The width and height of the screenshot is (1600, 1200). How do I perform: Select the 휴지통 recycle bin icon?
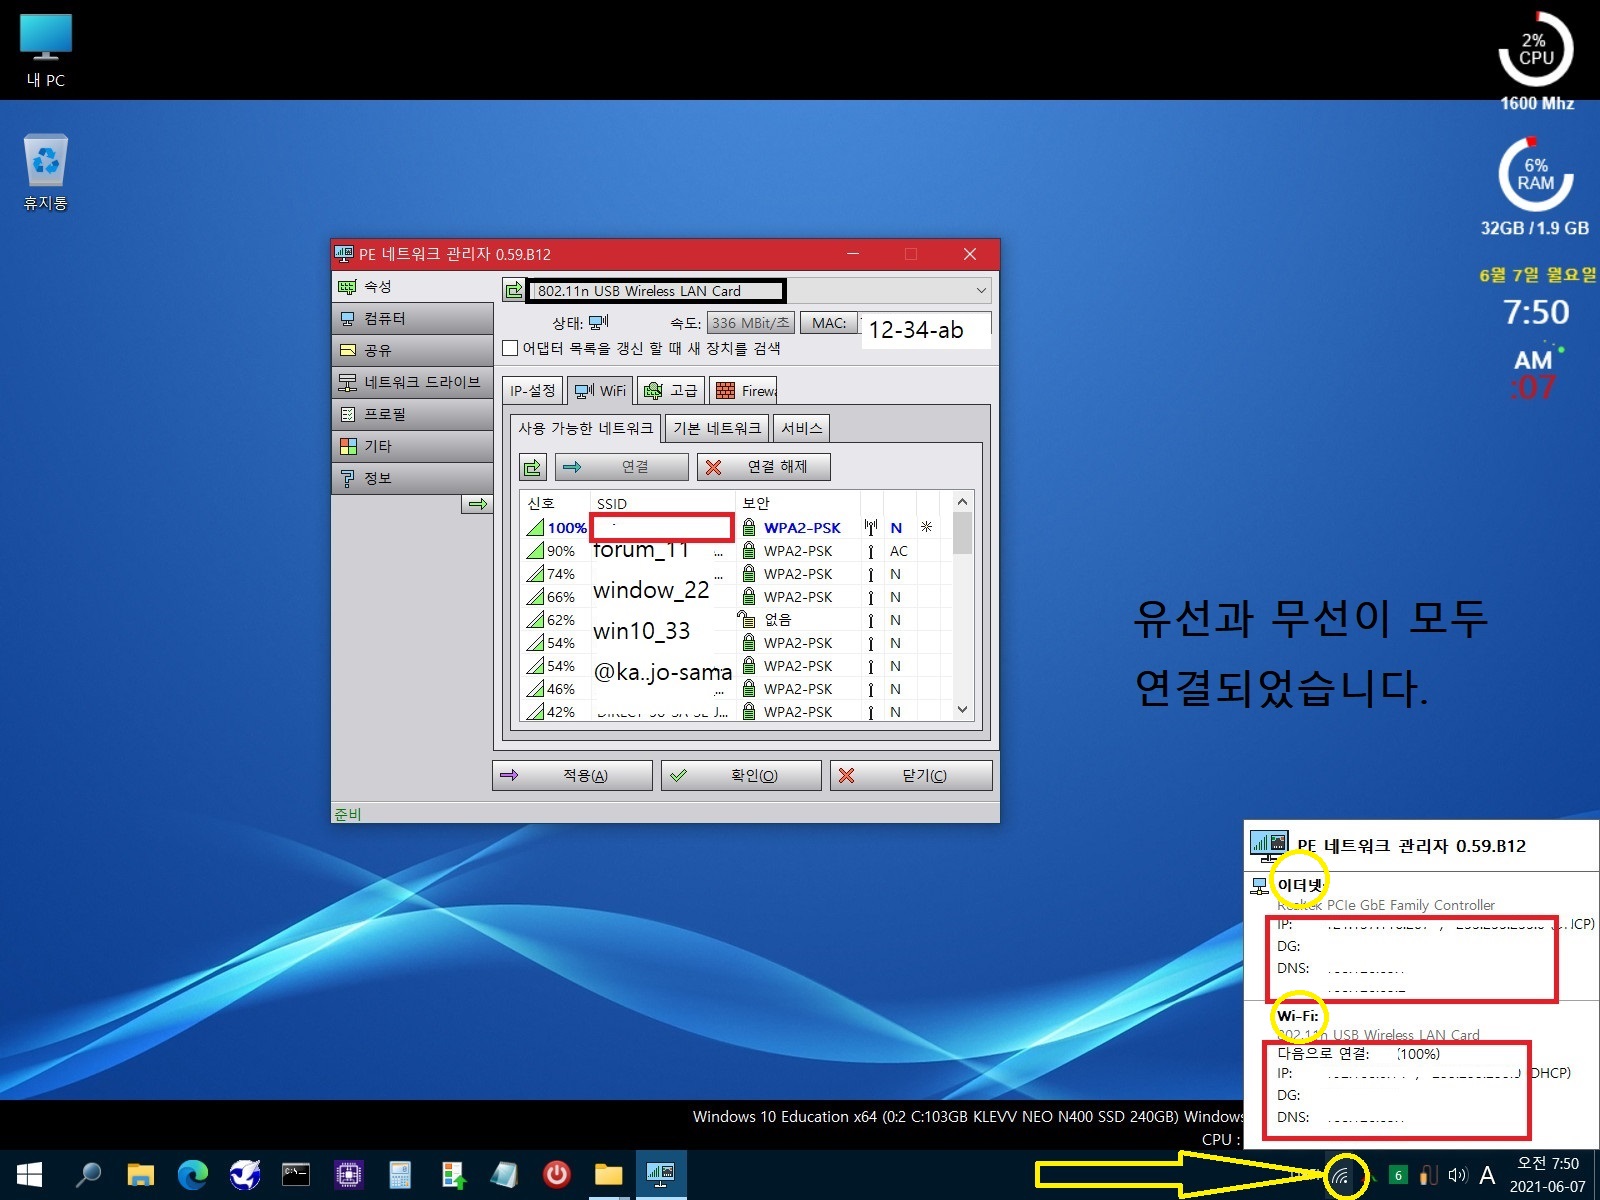coord(46,173)
